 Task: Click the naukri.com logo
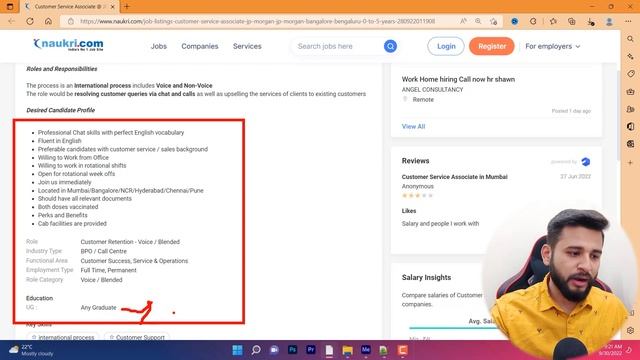[x=69, y=44]
